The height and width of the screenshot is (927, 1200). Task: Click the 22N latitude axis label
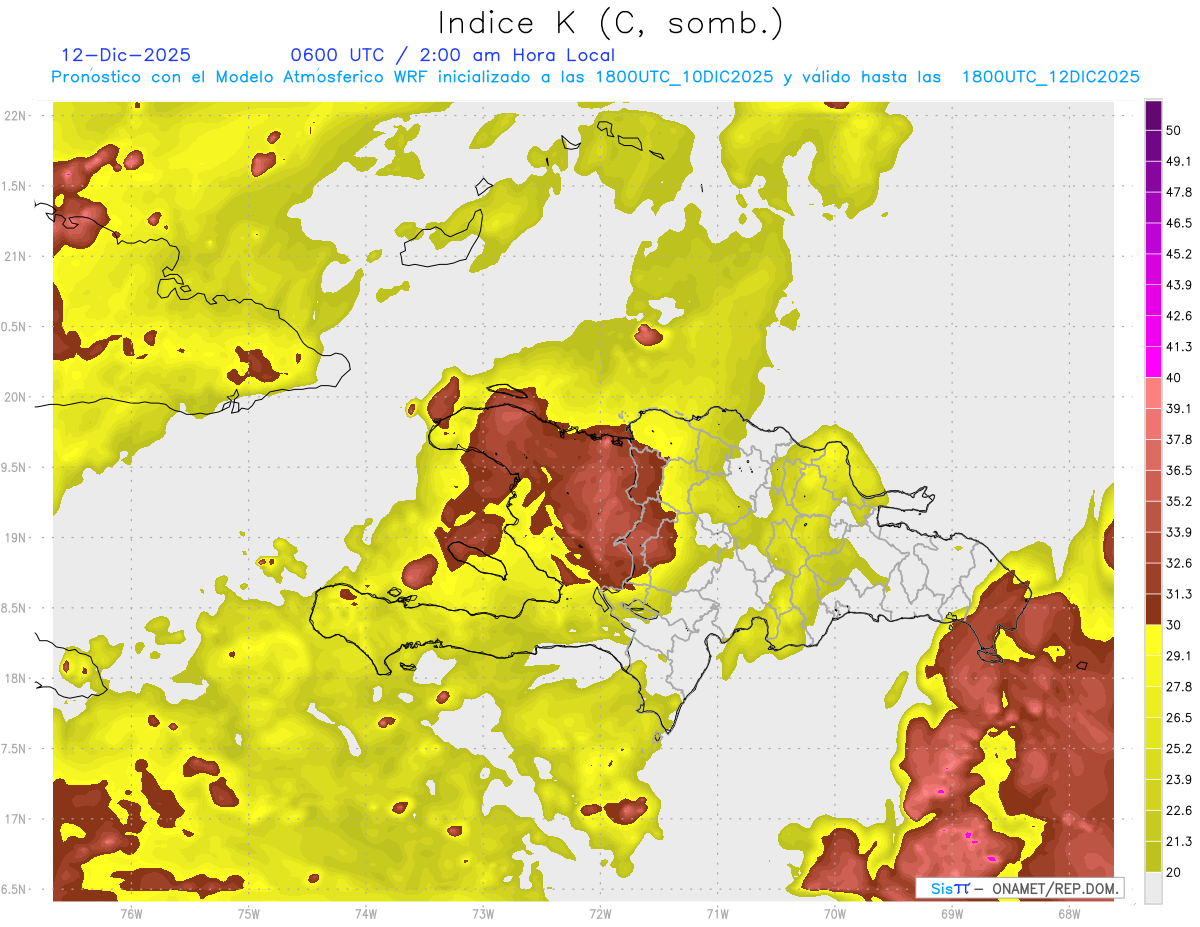[15, 115]
